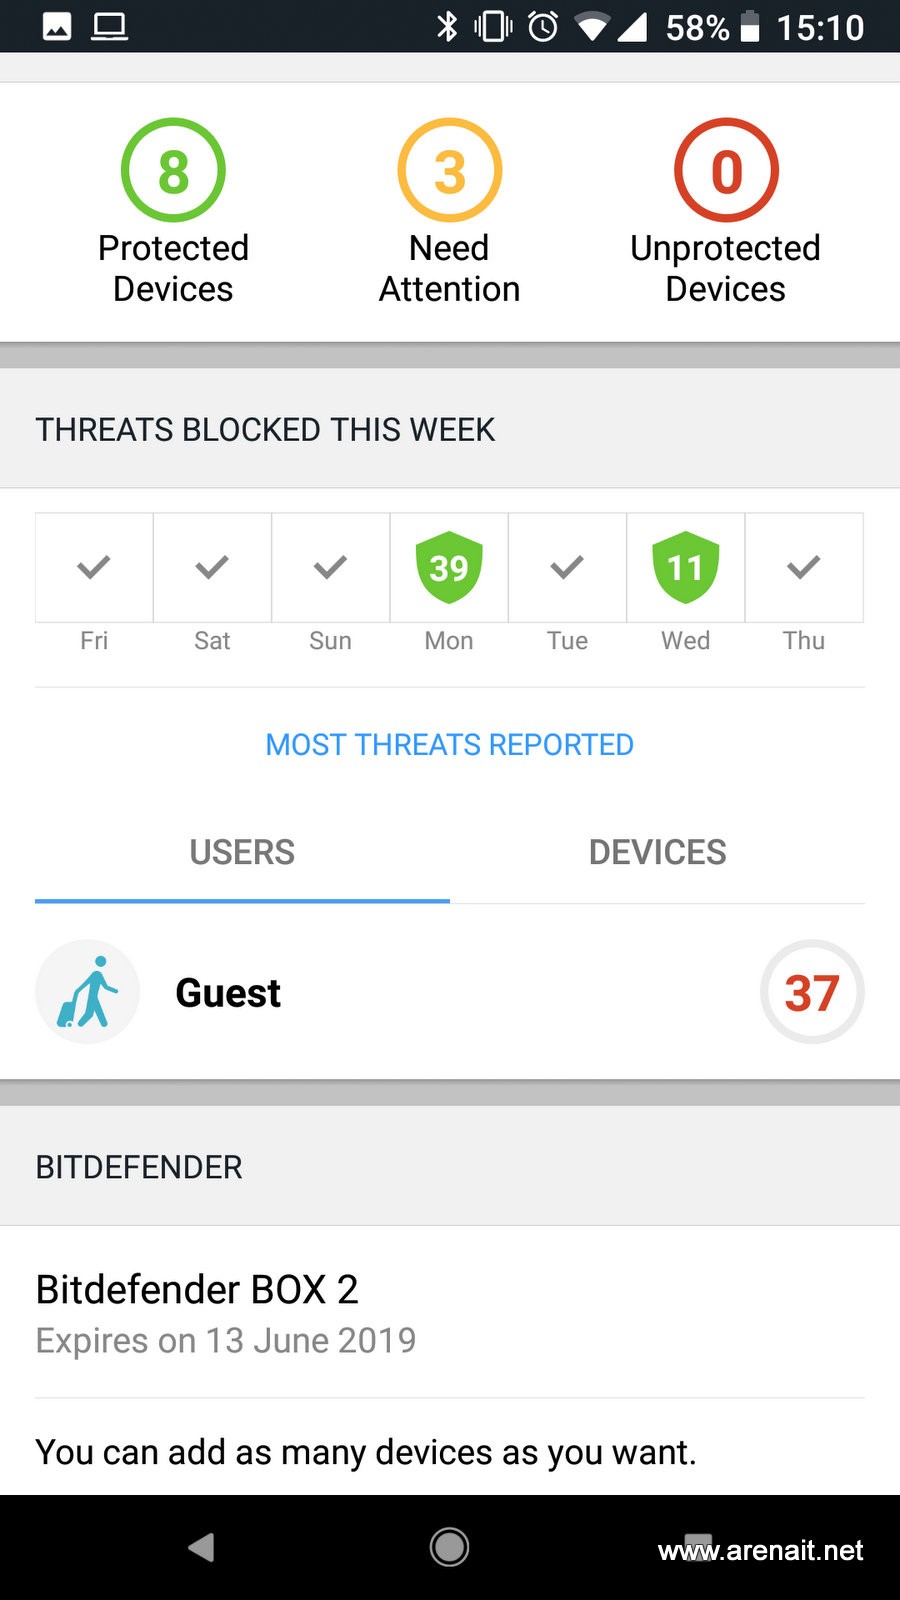Switch to the DEVICES tab
Screen dimensions: 900x1600
click(657, 853)
